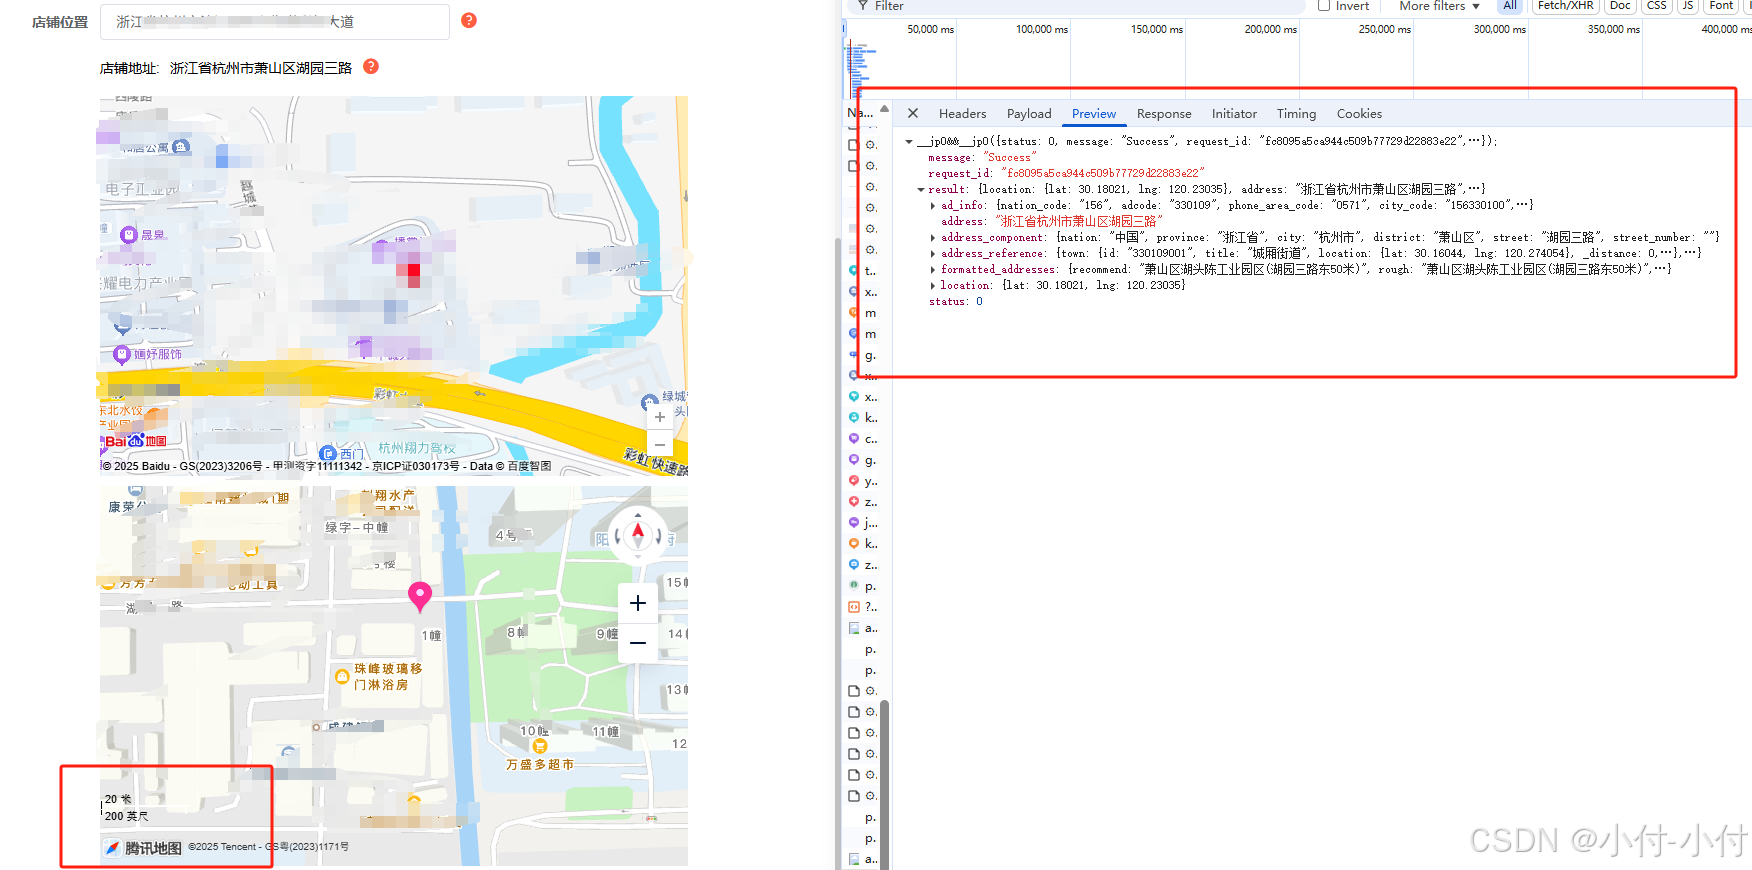The image size is (1752, 870).
Task: Switch to the Response tab
Action: [x=1164, y=114]
